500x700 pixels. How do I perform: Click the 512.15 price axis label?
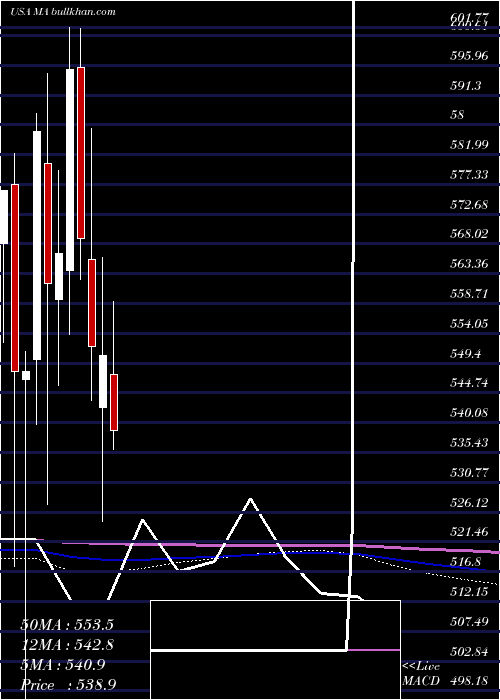(x=469, y=592)
